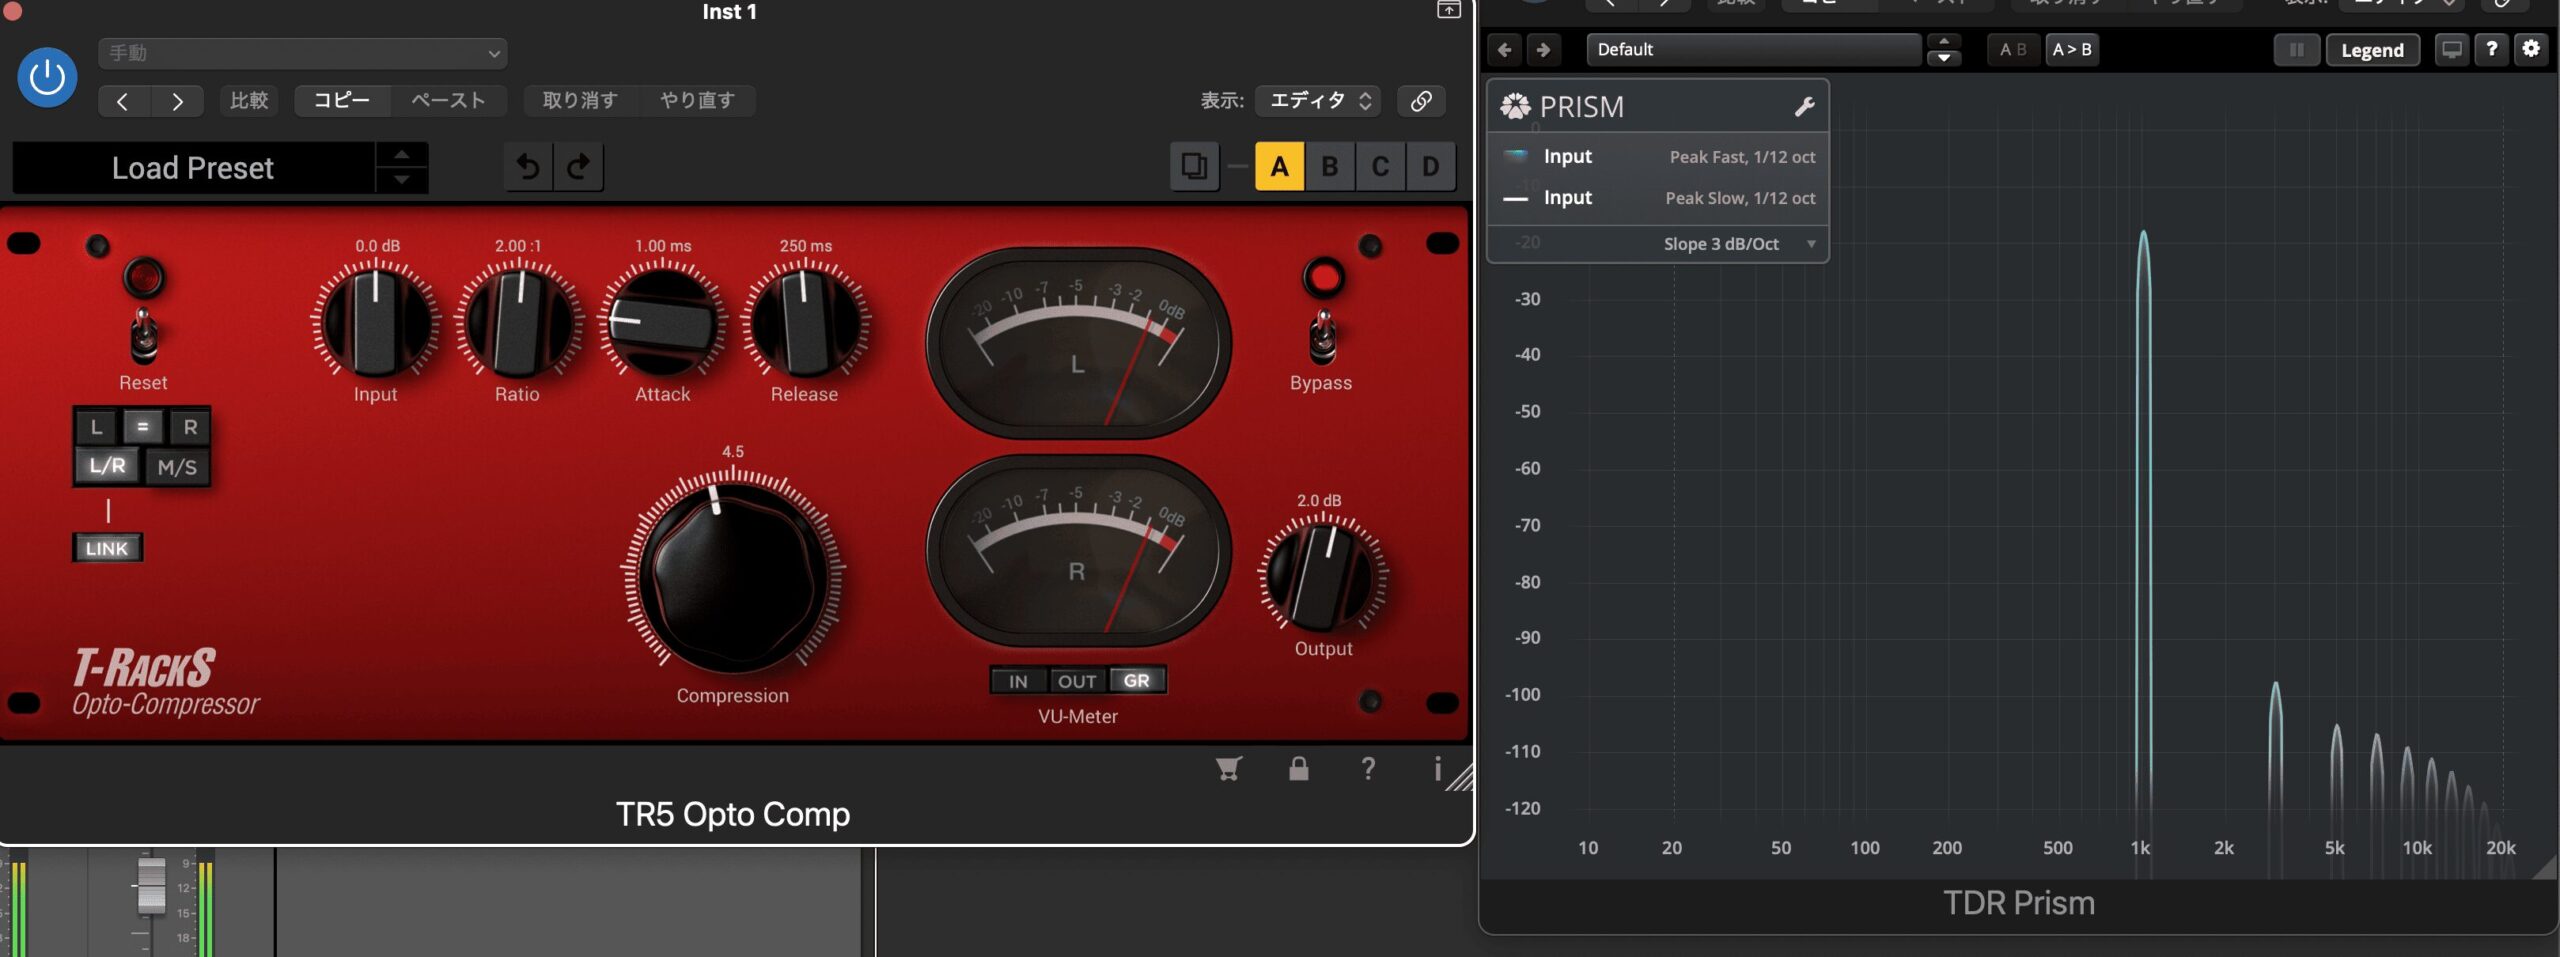The image size is (2560, 957).
Task: Click the plugin power bypass button
Action: point(47,77)
